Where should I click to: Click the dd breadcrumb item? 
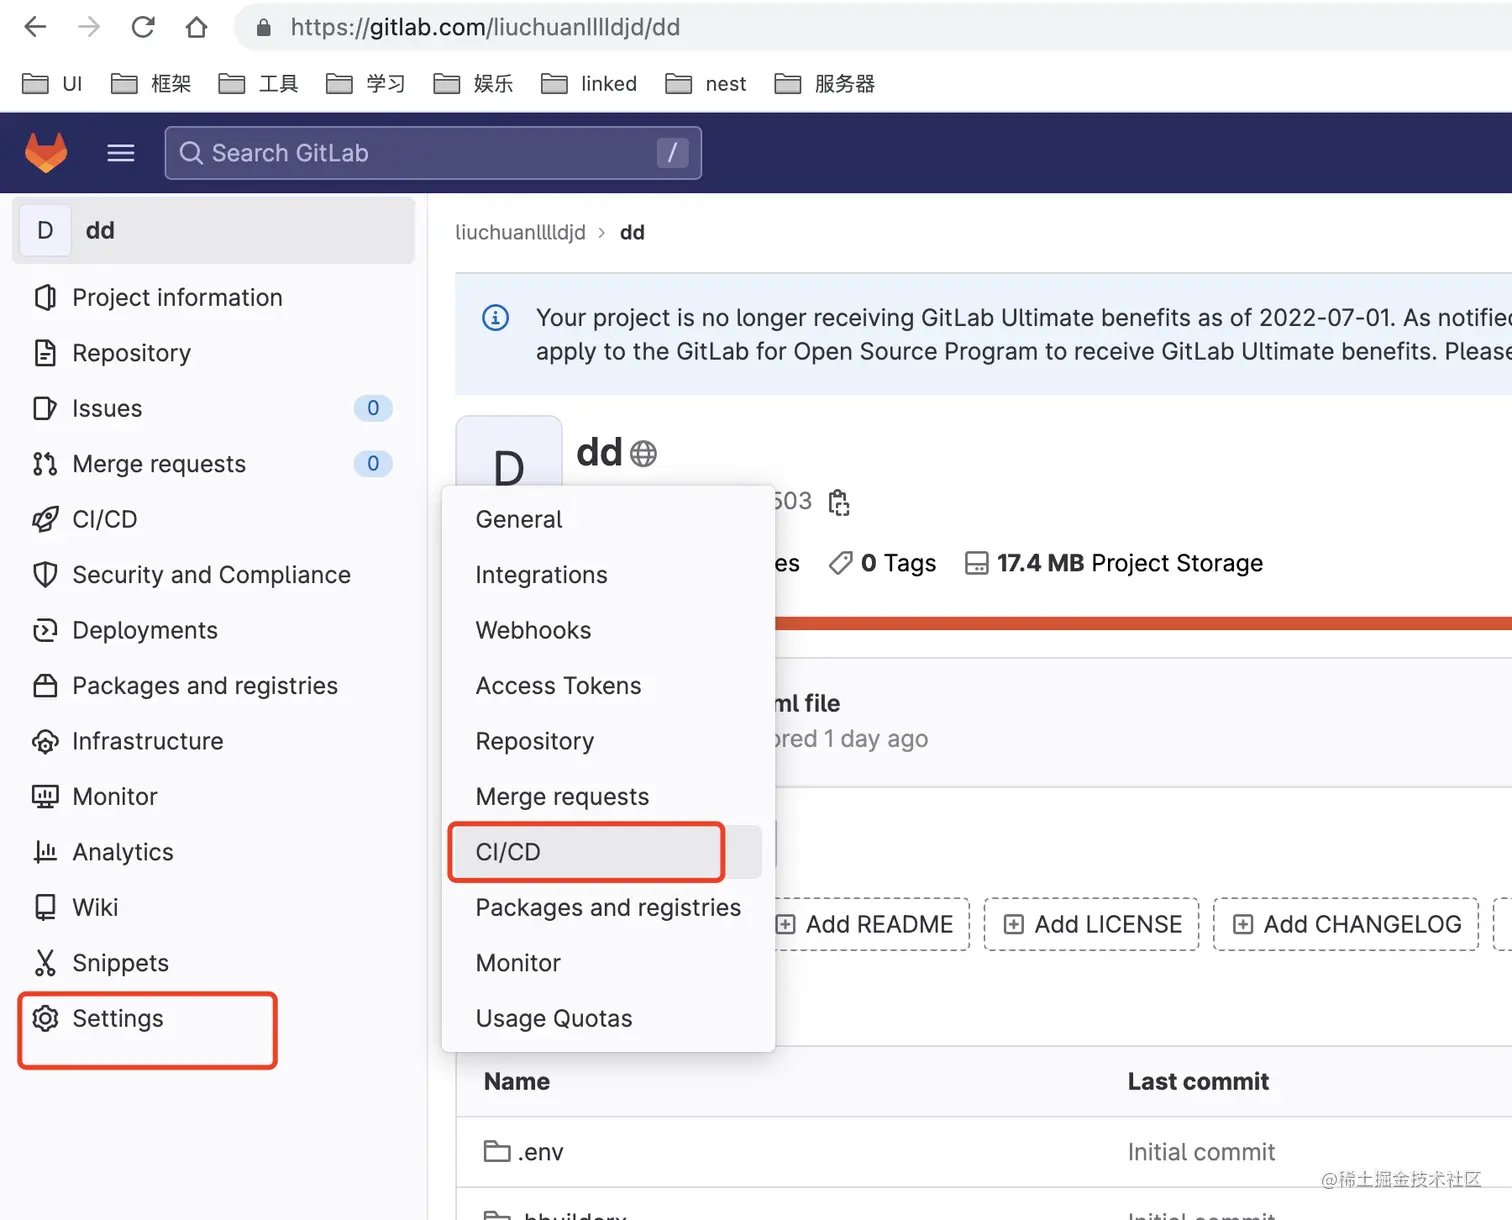point(632,232)
